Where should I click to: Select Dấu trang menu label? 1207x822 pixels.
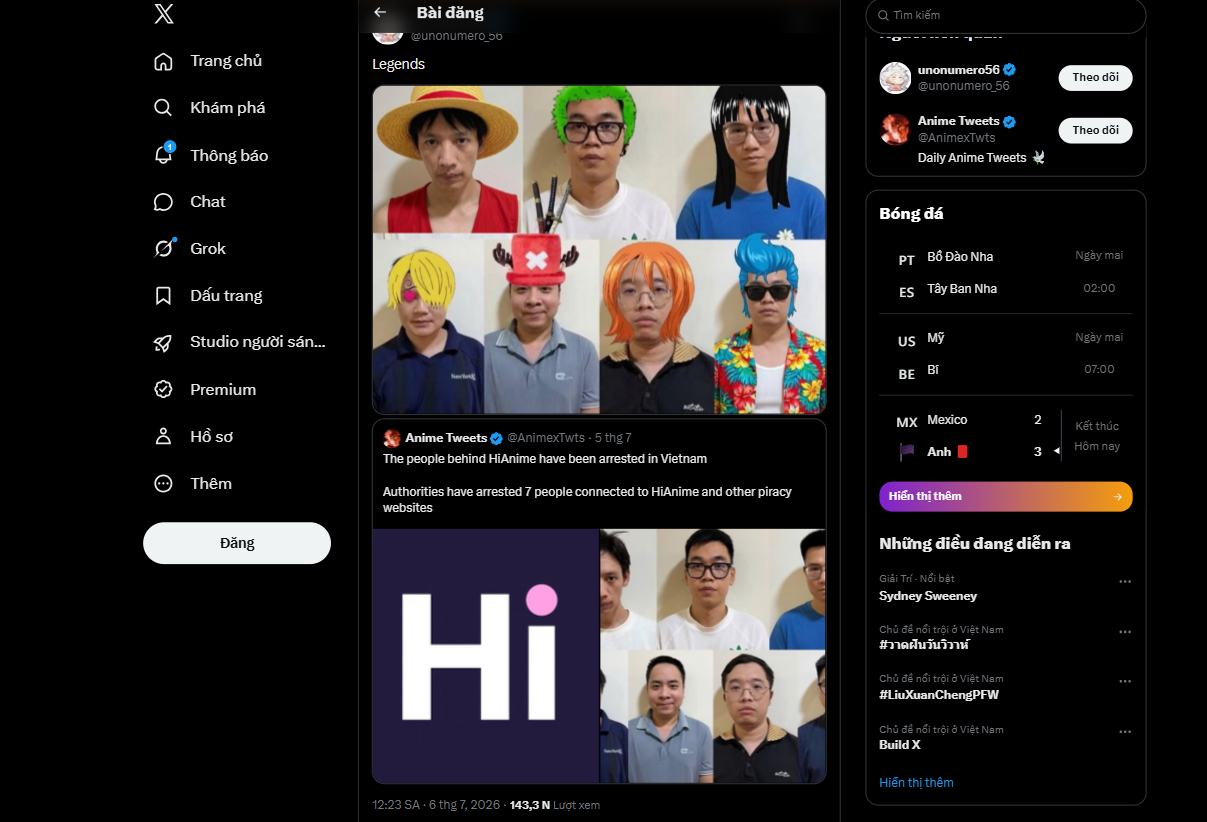[226, 296]
